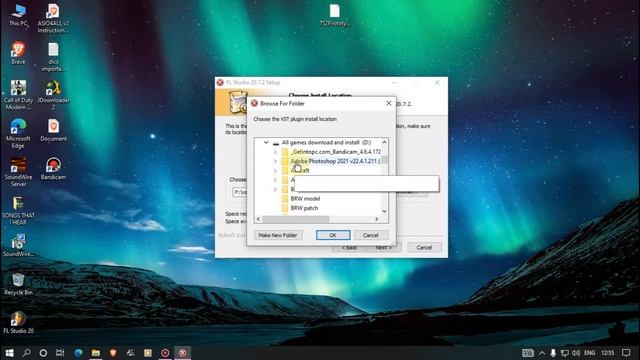Select Adobe Photoshop 2021 v22.4.1.211 folder
Screen dimensions: 640x360
(x=336, y=161)
